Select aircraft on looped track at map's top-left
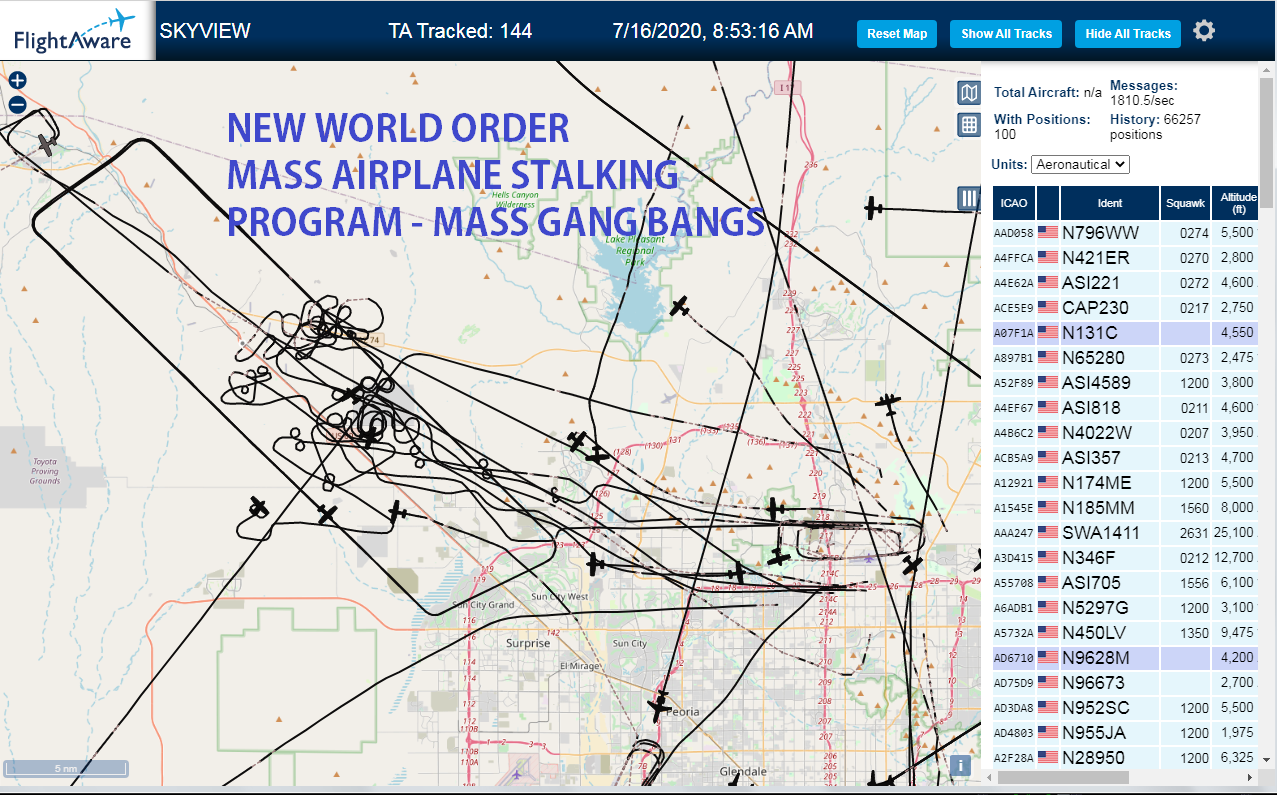 pyautogui.click(x=46, y=145)
